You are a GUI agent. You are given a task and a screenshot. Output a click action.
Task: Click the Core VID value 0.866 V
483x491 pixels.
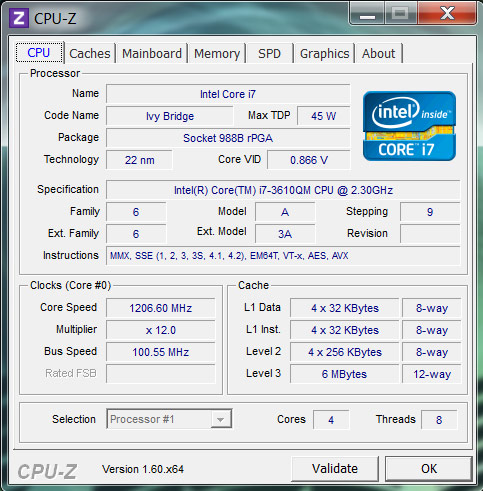309,160
